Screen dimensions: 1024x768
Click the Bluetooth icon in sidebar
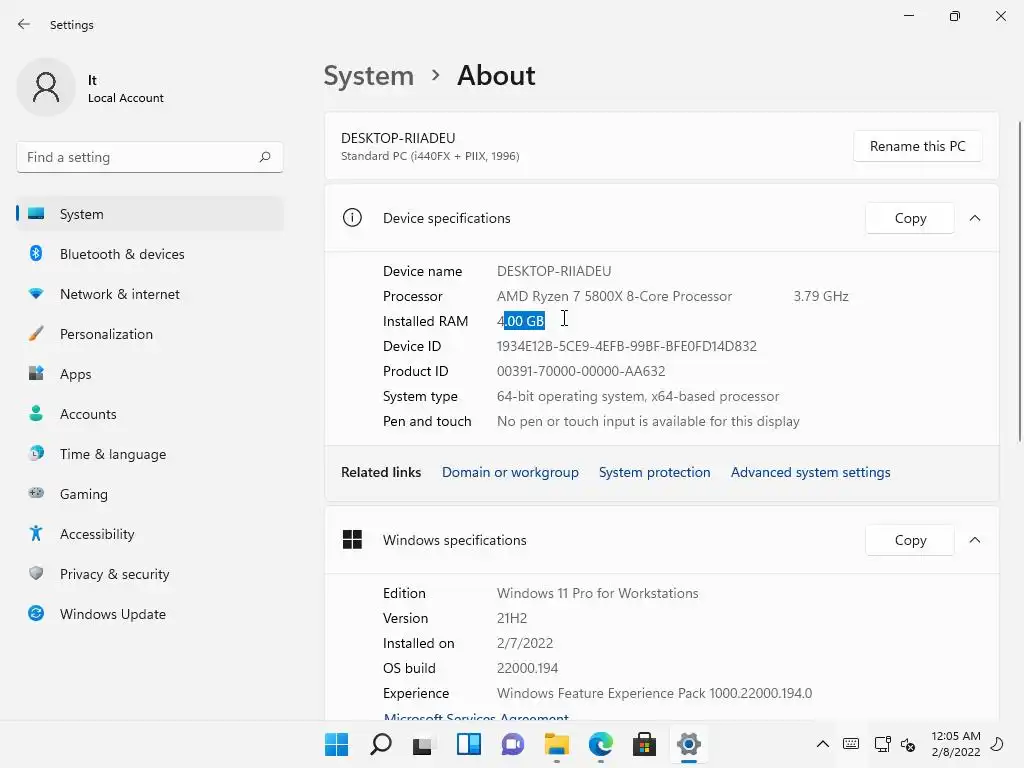coord(36,253)
